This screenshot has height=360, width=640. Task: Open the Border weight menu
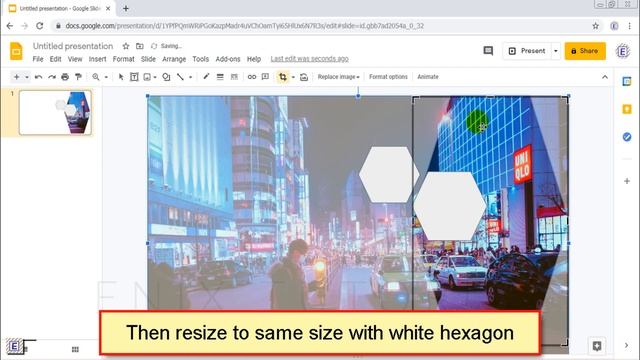coord(220,77)
